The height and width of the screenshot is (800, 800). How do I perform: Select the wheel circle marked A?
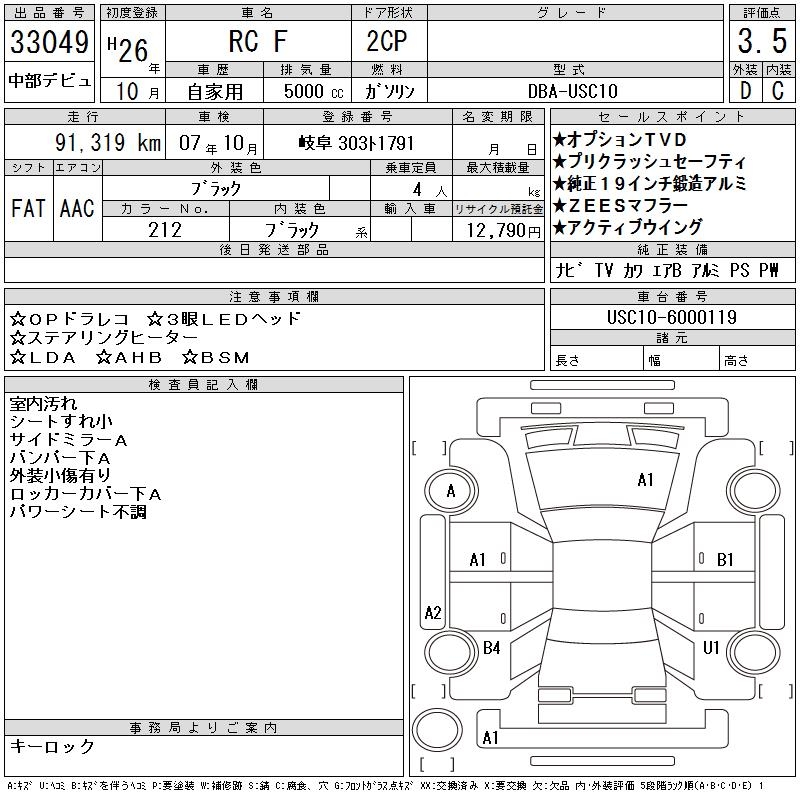(x=451, y=491)
